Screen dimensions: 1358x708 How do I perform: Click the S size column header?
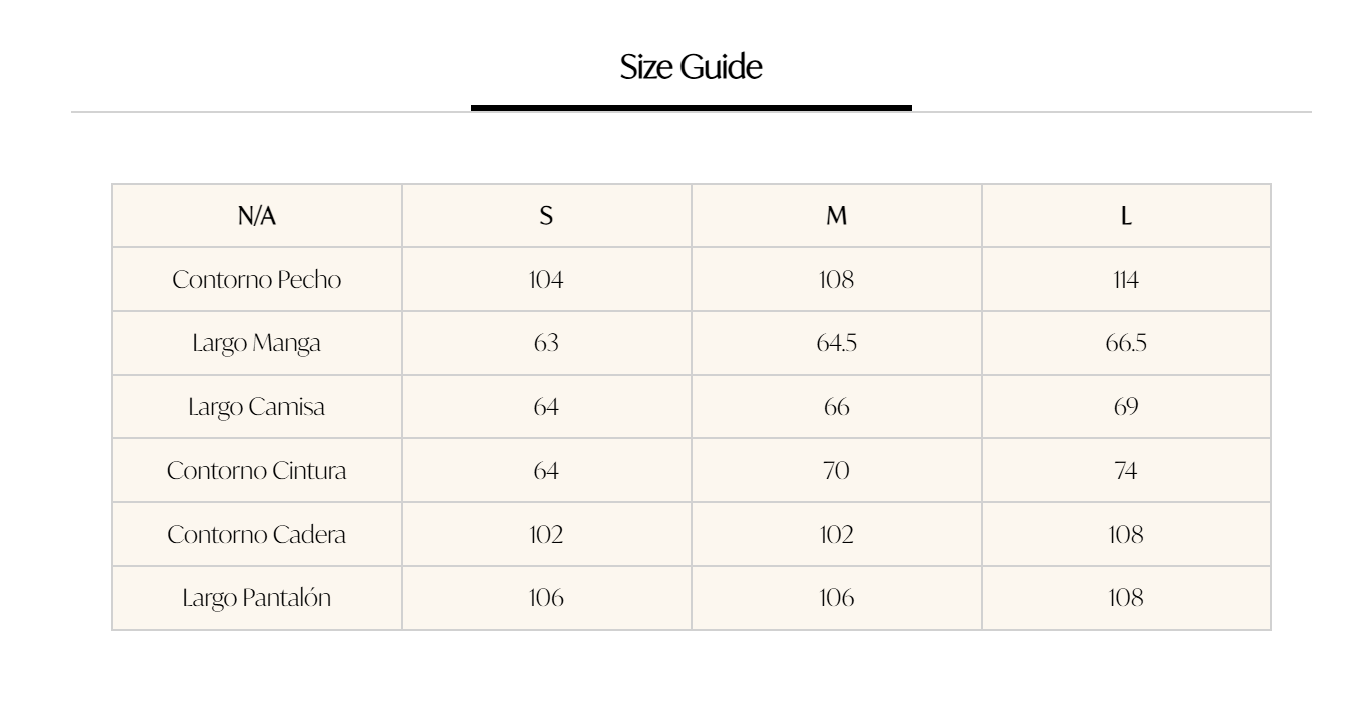coord(546,216)
